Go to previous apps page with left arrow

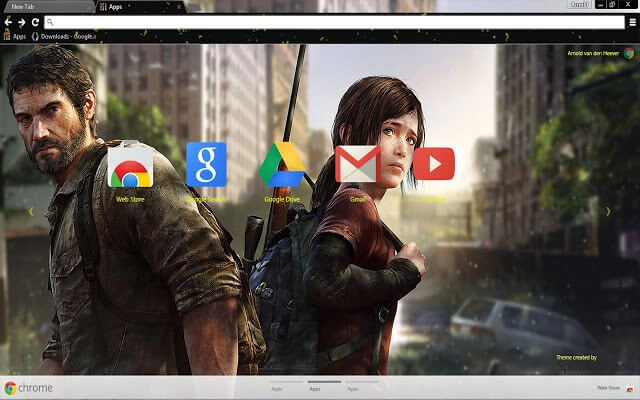31,211
